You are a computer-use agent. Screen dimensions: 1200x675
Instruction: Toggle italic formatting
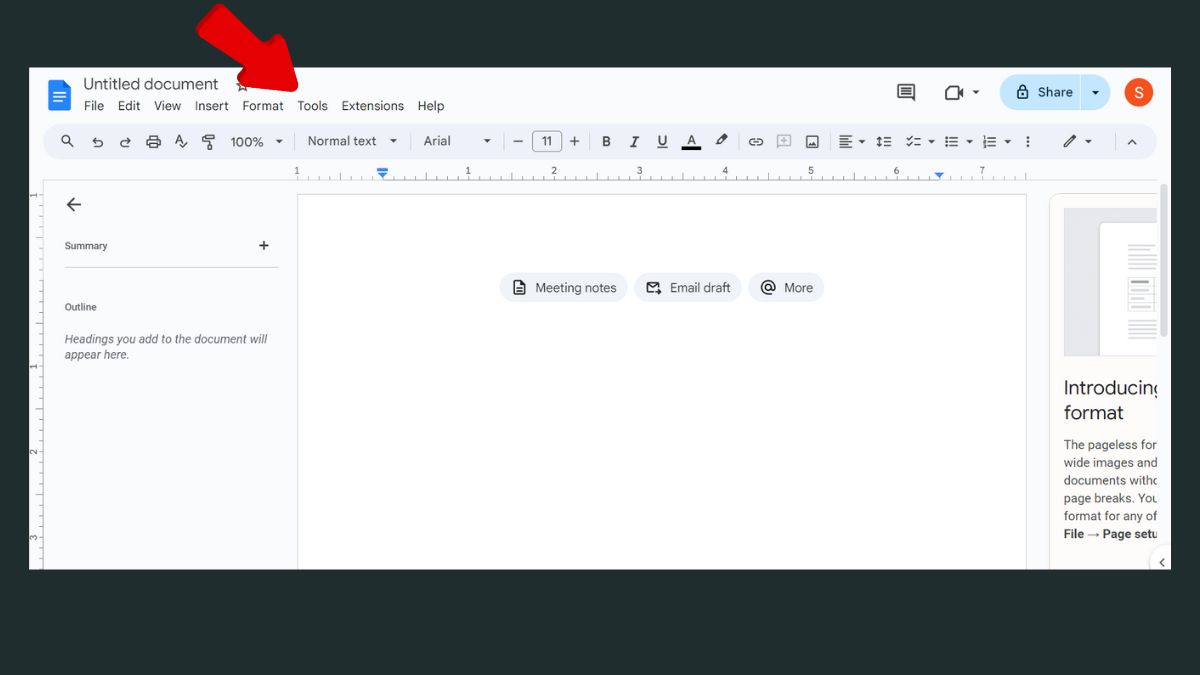[634, 142]
